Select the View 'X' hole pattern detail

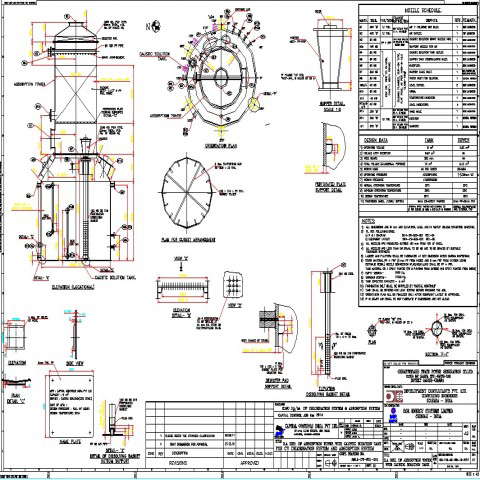tap(233, 285)
